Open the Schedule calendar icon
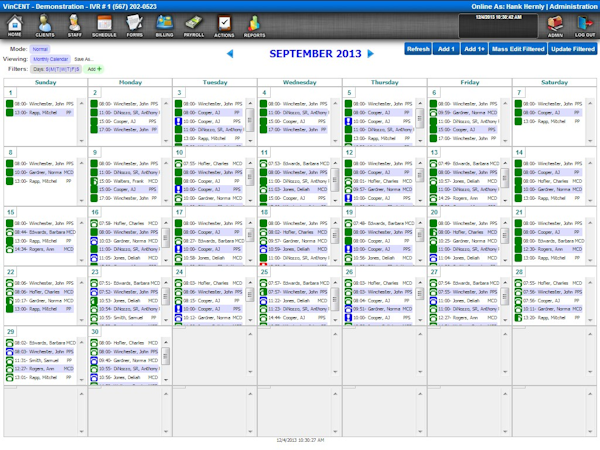Screen dimensions: 600x450 pos(104,26)
